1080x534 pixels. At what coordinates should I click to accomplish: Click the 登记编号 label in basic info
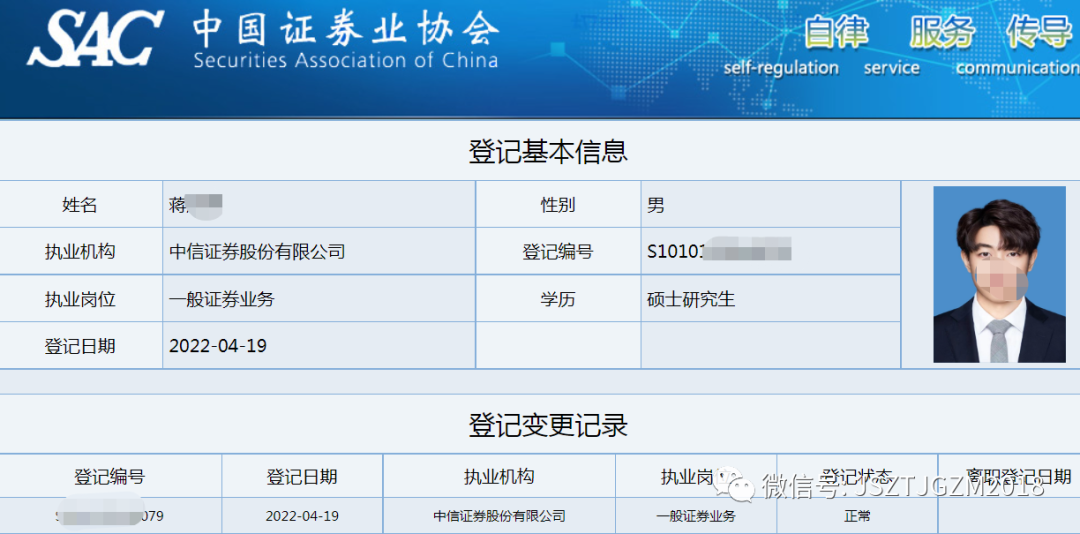[557, 251]
